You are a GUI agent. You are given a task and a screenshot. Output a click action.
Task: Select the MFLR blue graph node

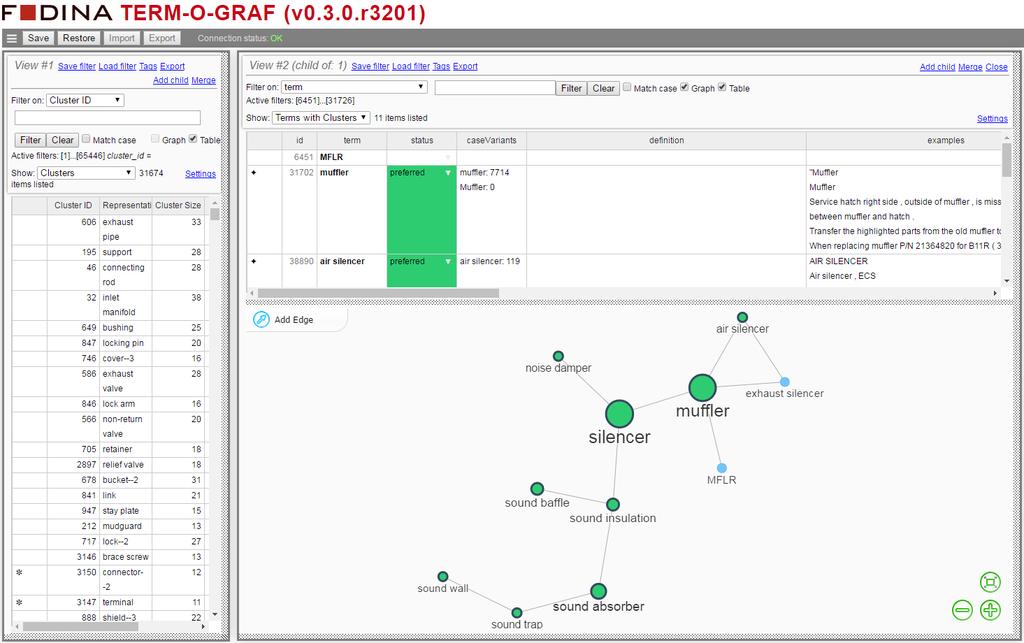click(x=722, y=468)
